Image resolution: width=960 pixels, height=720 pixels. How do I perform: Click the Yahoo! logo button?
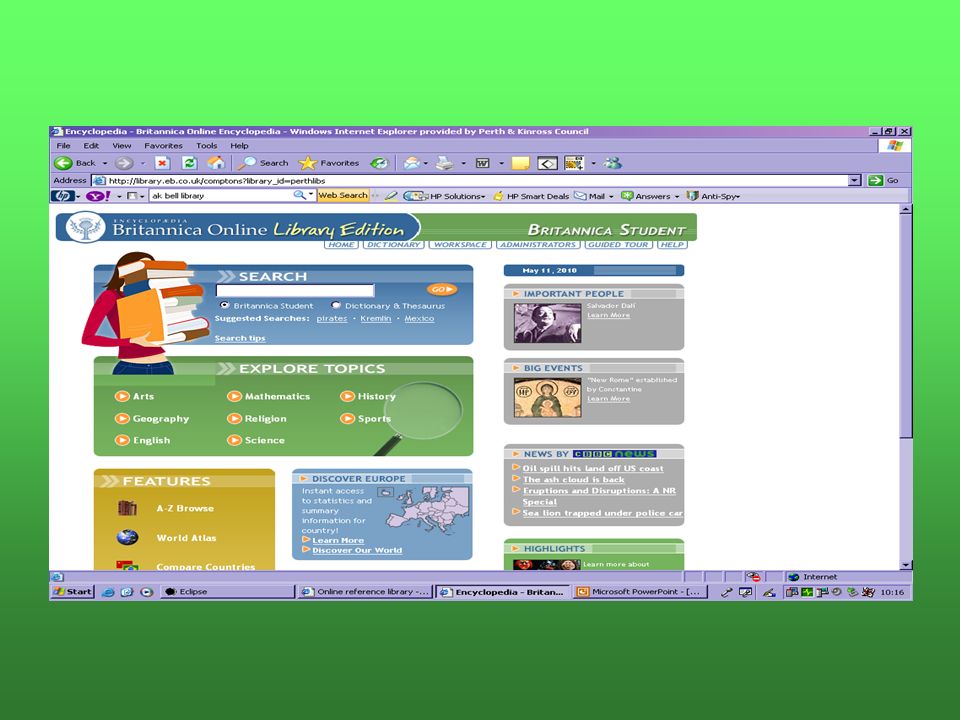pos(97,196)
